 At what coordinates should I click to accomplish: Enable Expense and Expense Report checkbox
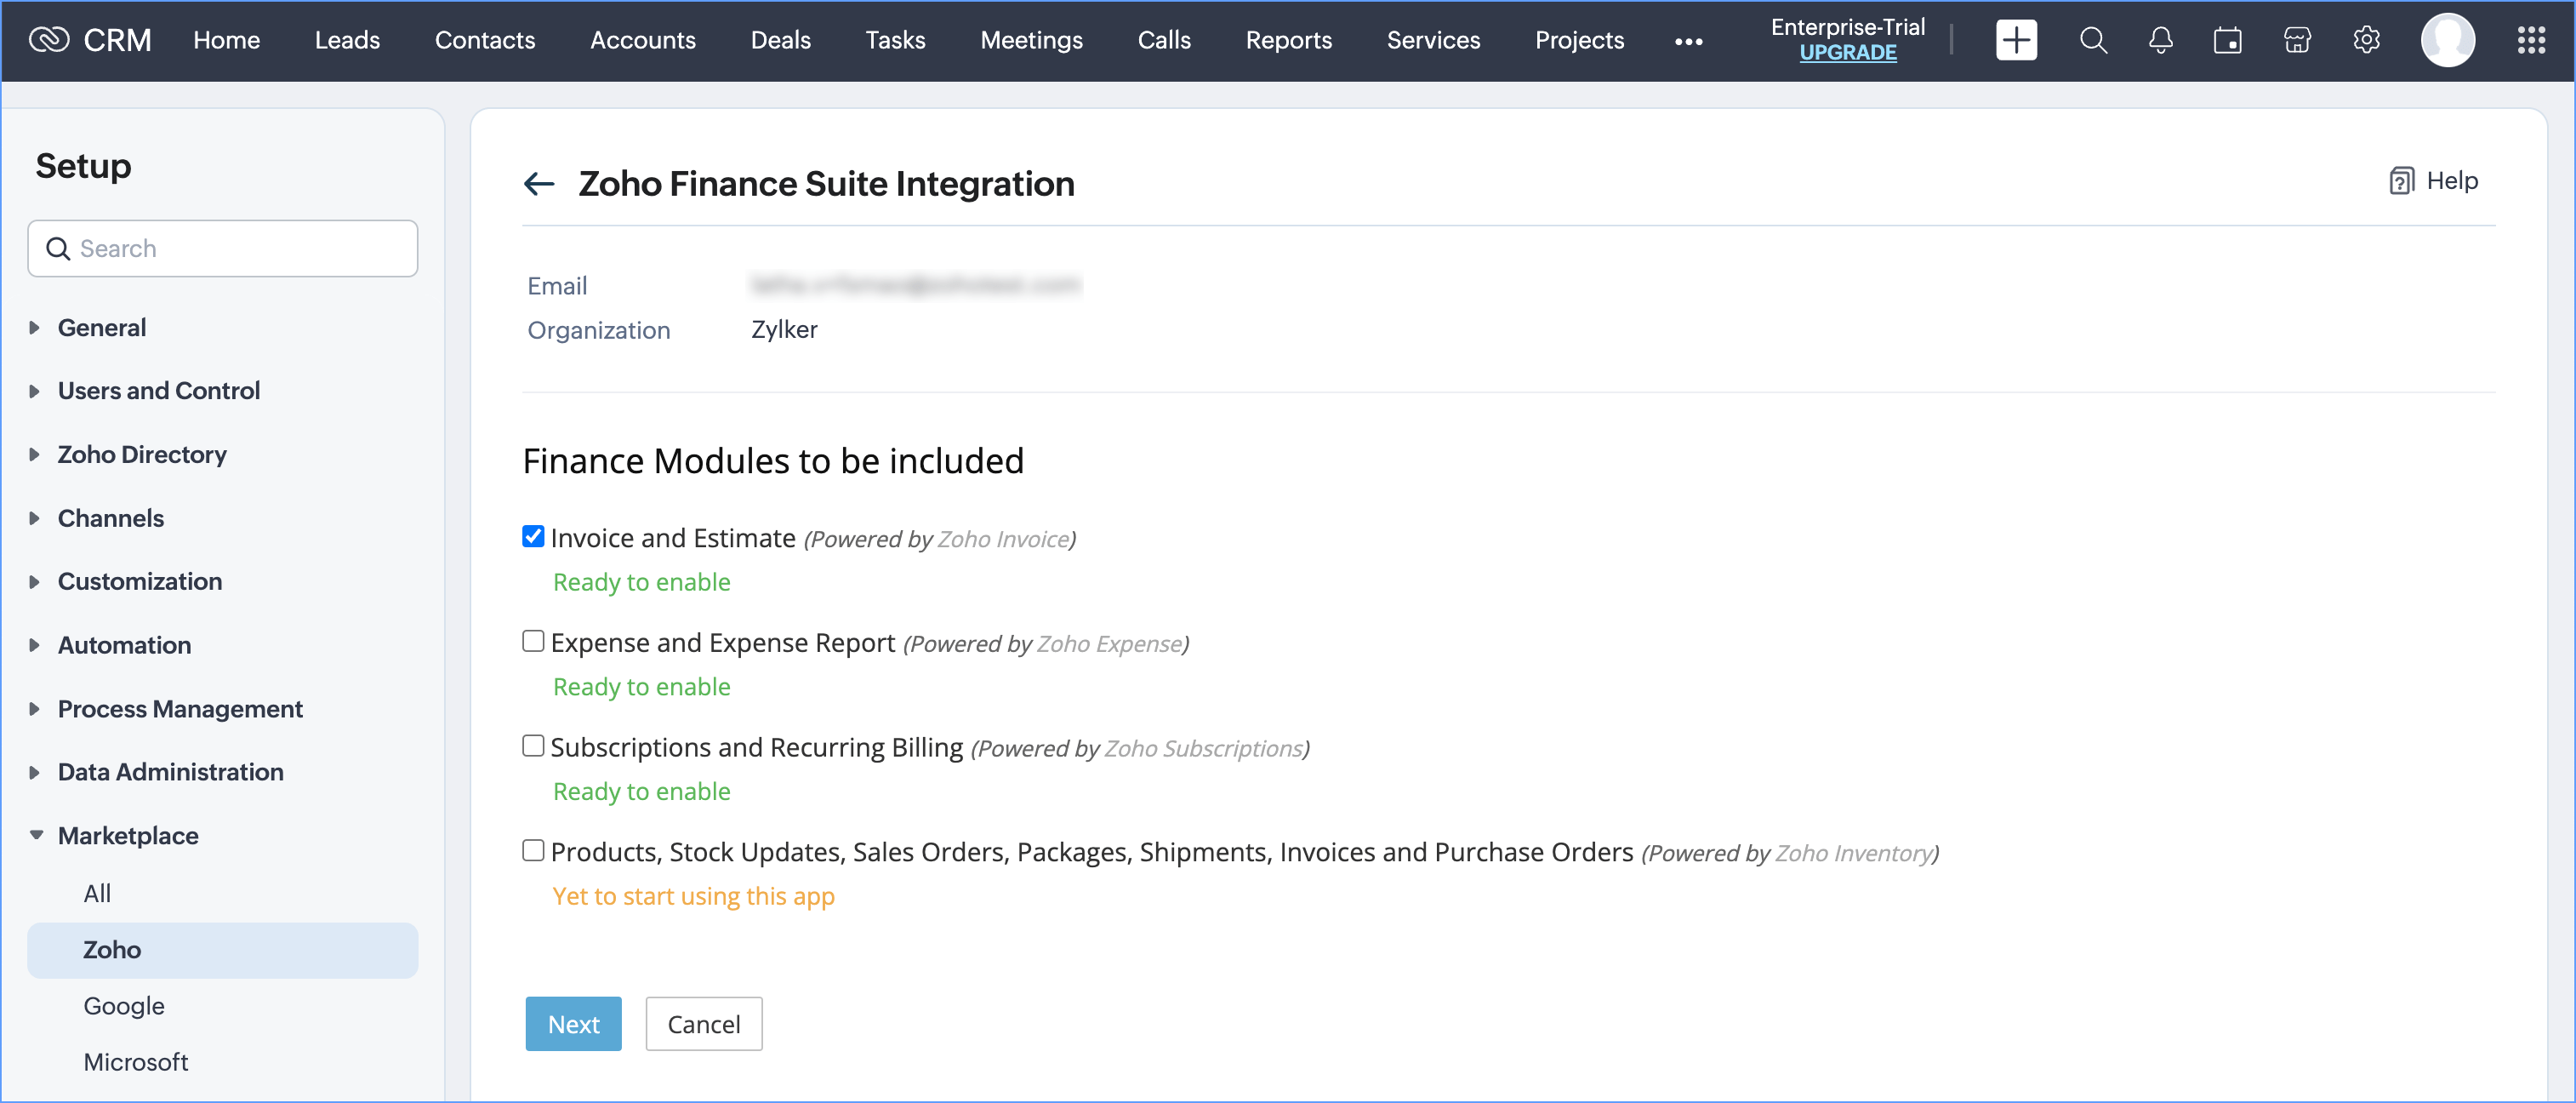pos(533,641)
